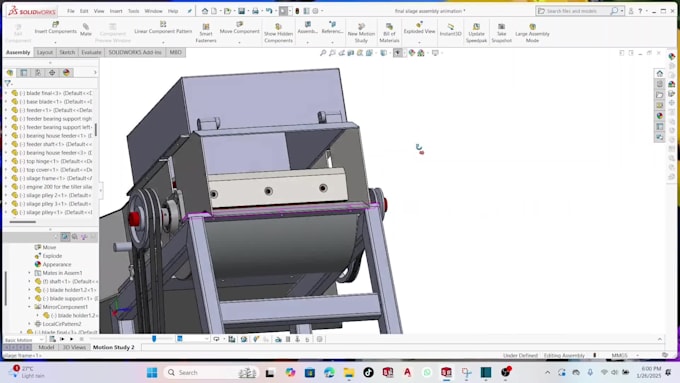Screen dimensions: 680x383
Task: Switch to the 3D Views bottom tab
Action: pos(74,347)
